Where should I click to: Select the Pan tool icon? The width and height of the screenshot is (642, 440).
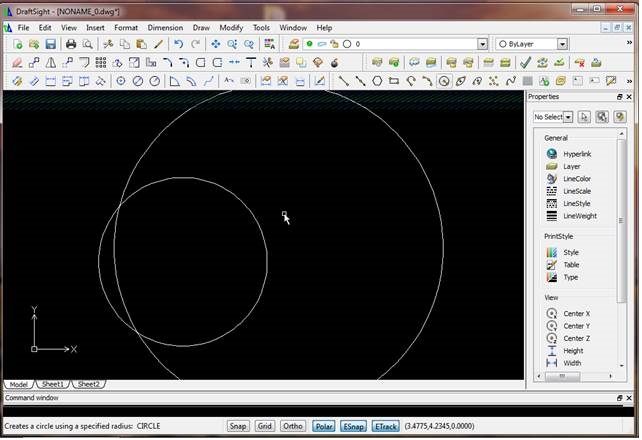tap(216, 44)
